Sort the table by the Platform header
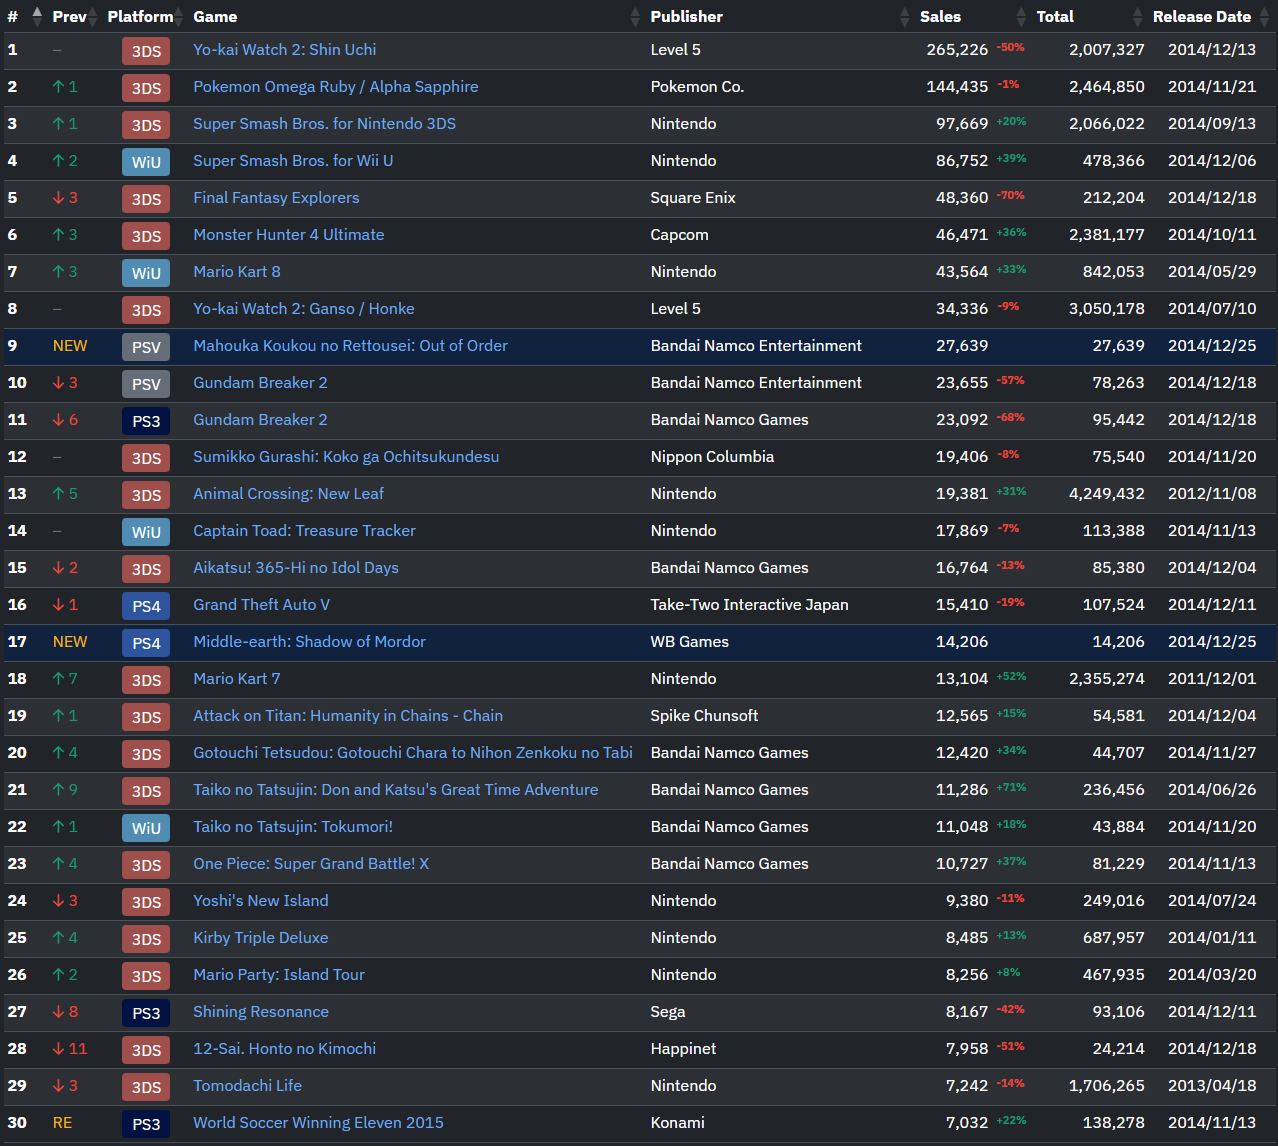1278x1146 pixels. (140, 16)
